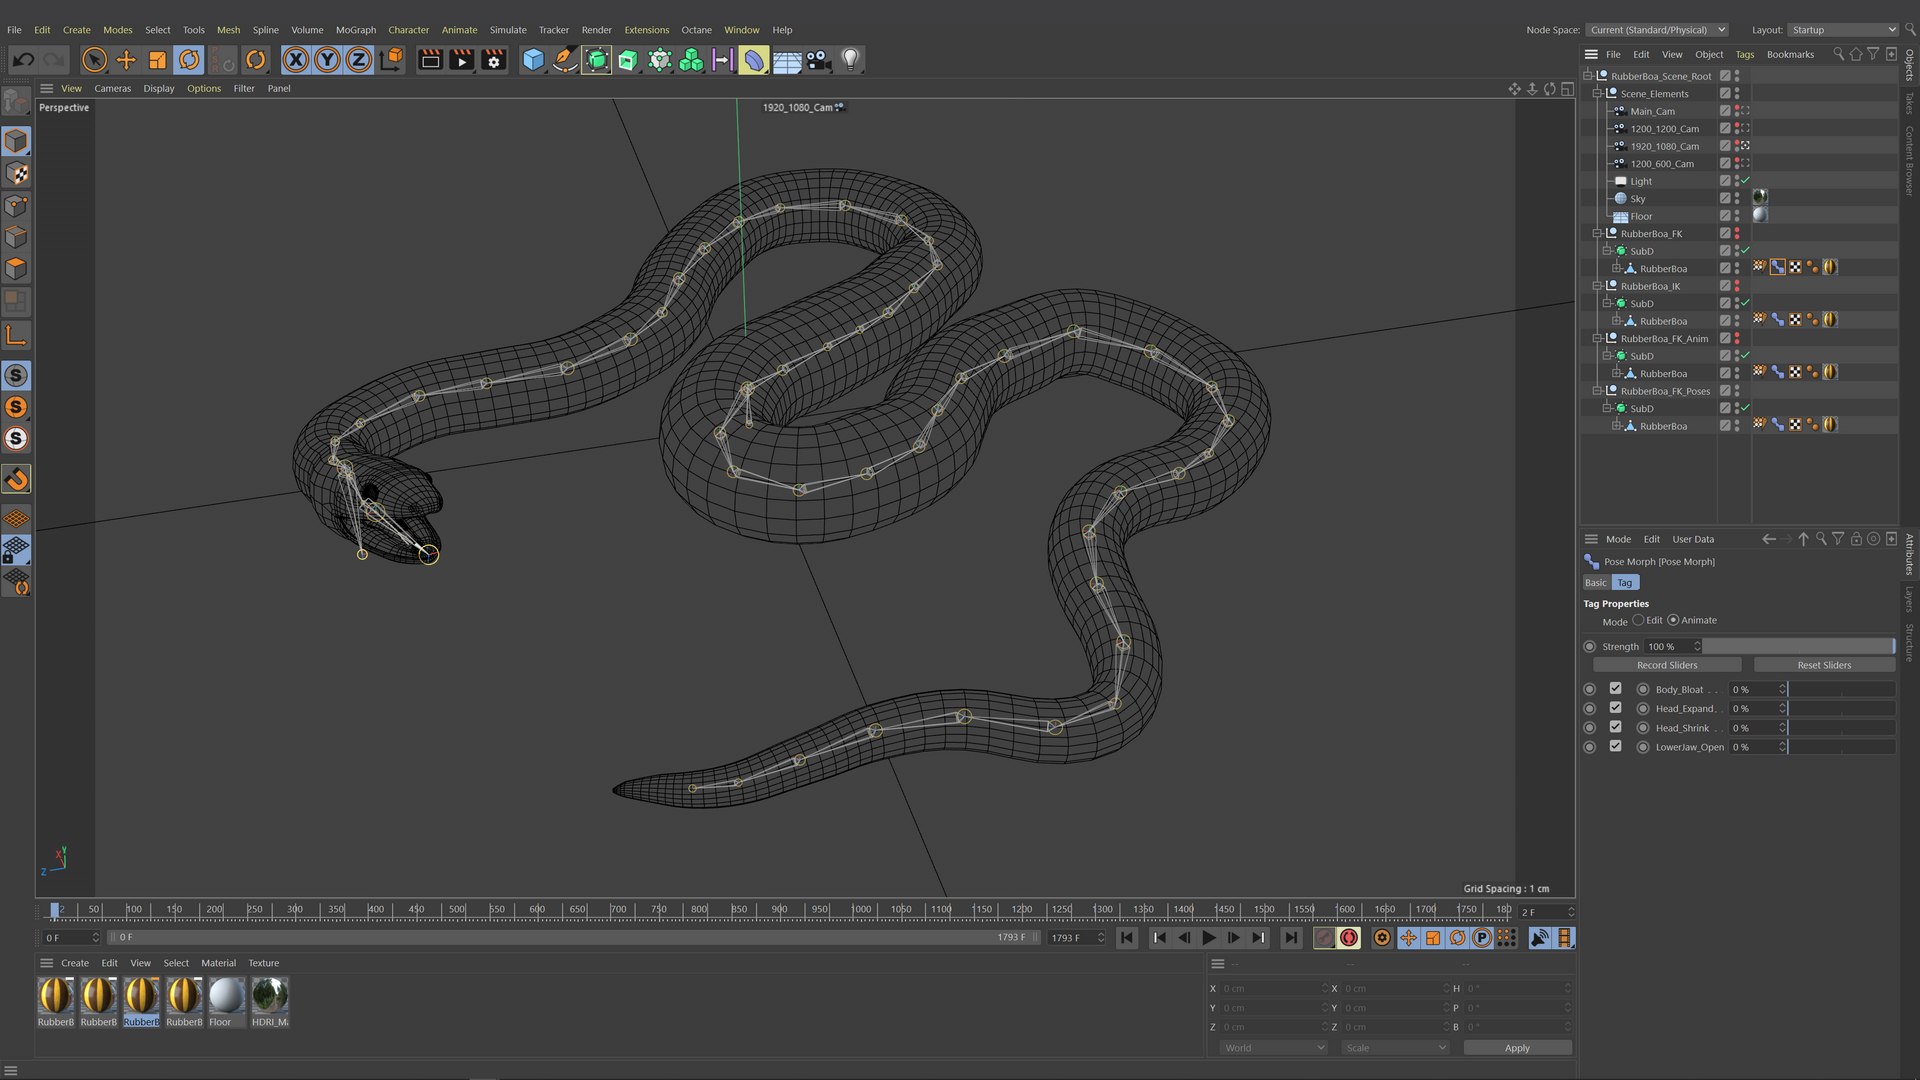Open the Layout Startup dropdown
Image resolution: width=1920 pixels, height=1080 pixels.
tap(1842, 30)
